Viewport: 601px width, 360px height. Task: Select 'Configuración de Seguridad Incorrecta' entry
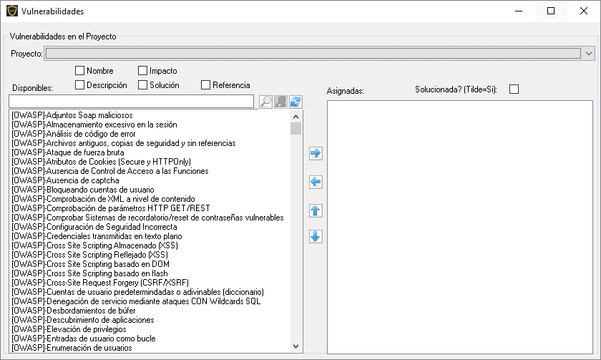click(94, 227)
